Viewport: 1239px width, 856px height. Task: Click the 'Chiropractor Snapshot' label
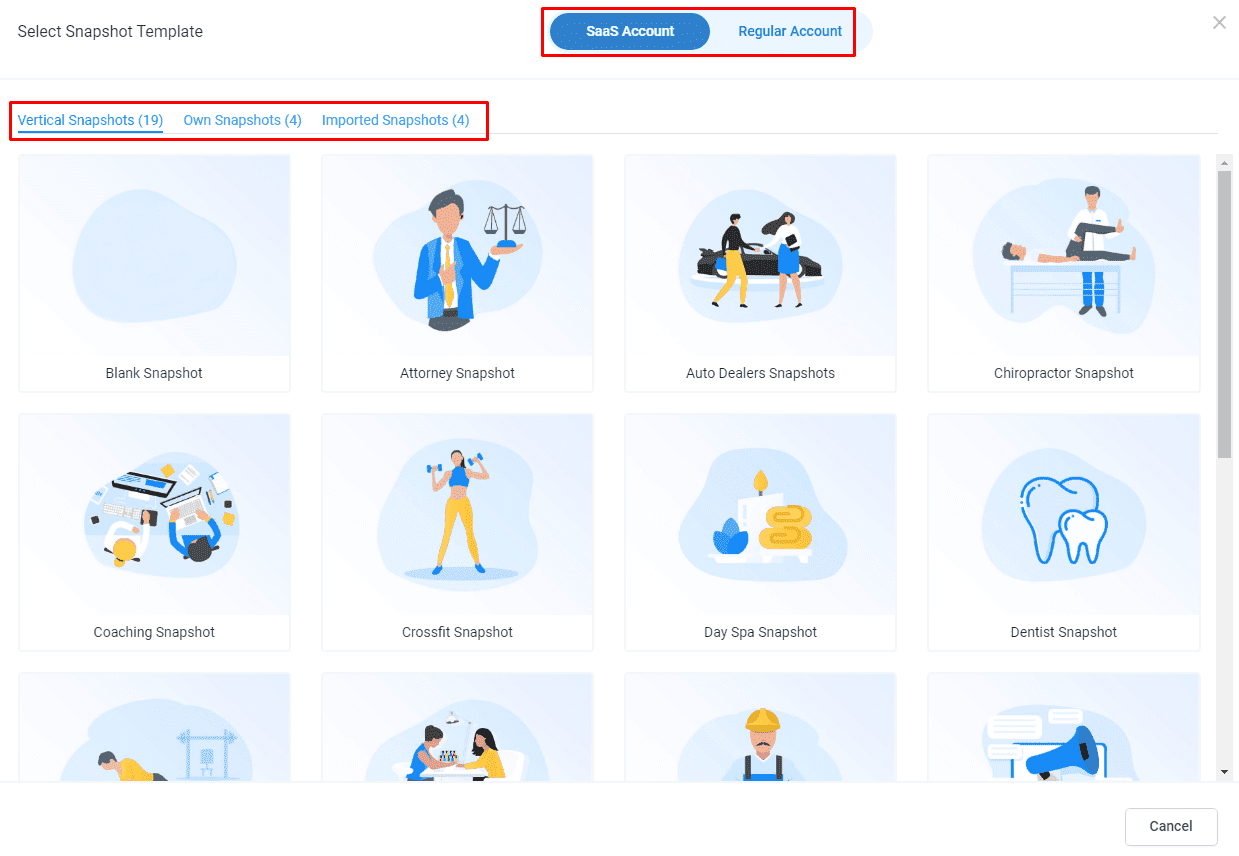pyautogui.click(x=1064, y=373)
